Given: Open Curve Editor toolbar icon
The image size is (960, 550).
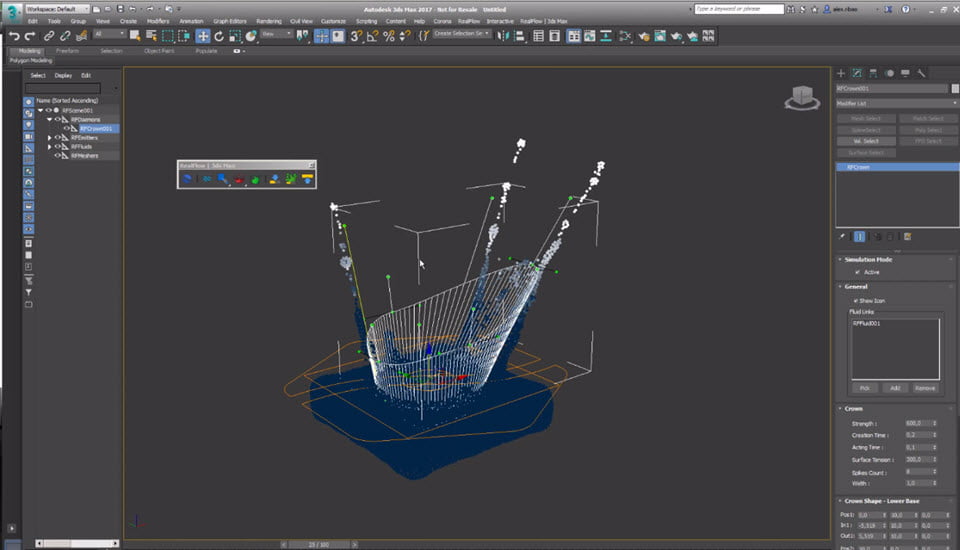Looking at the screenshot, I should point(590,36).
